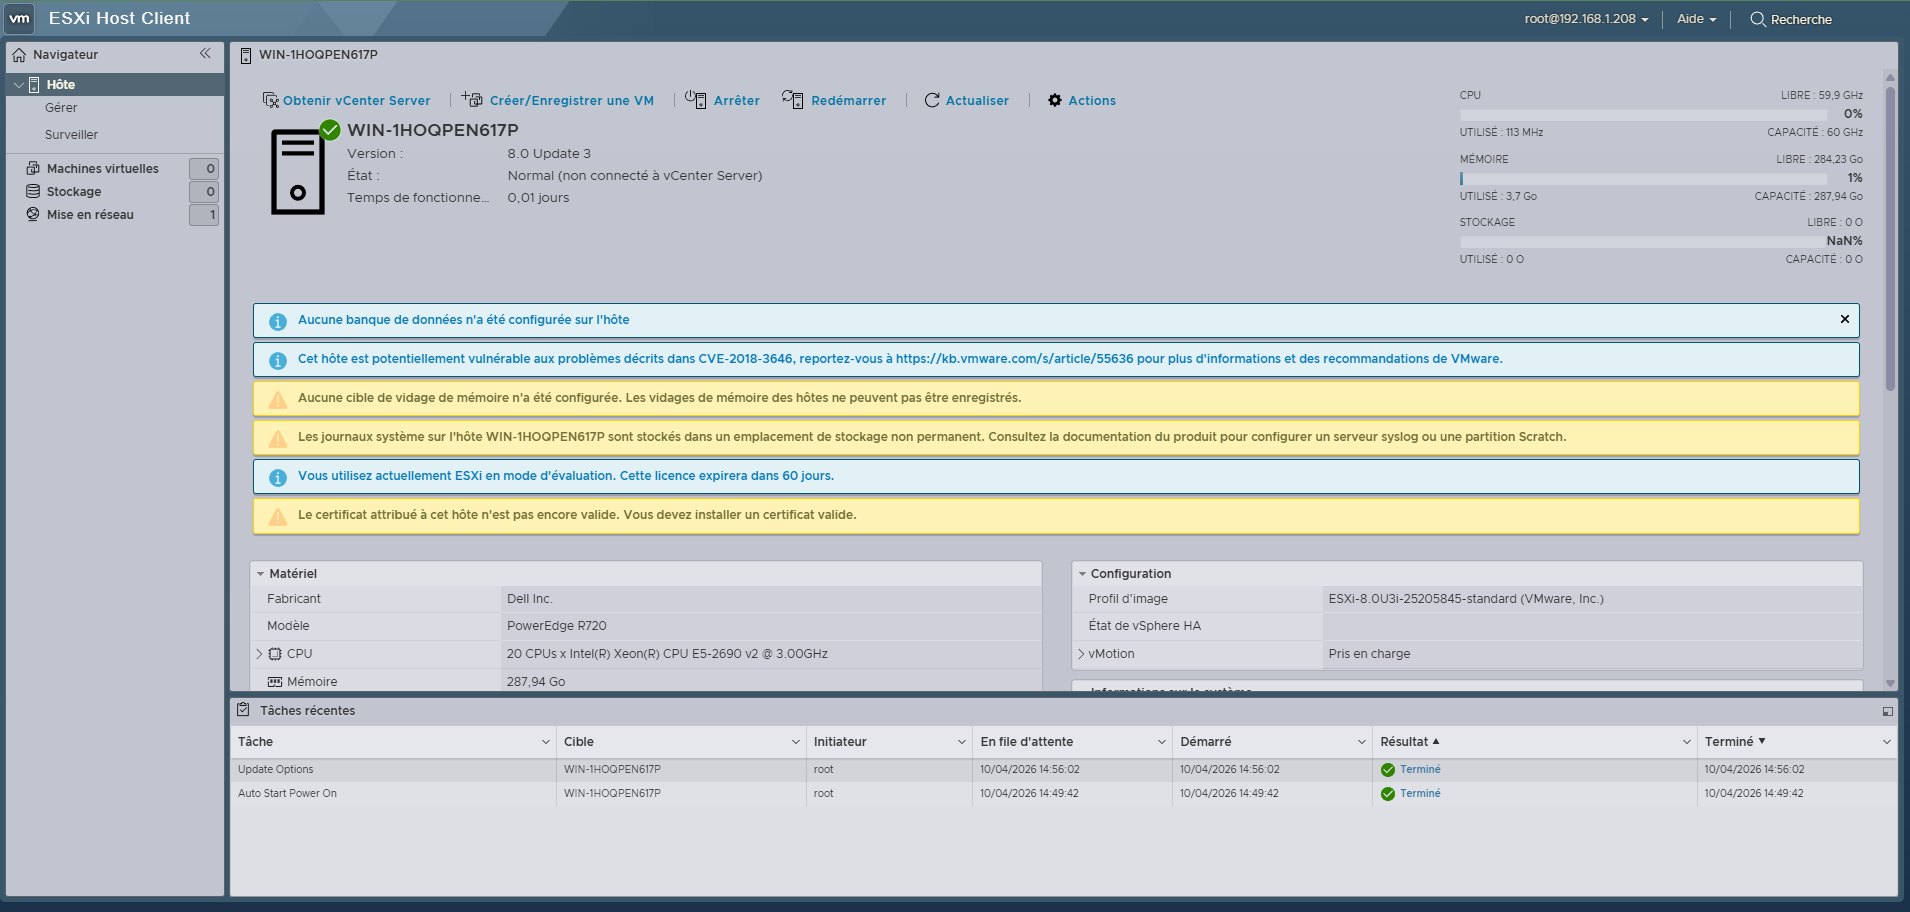Collapse the Matériel section

pyautogui.click(x=261, y=574)
